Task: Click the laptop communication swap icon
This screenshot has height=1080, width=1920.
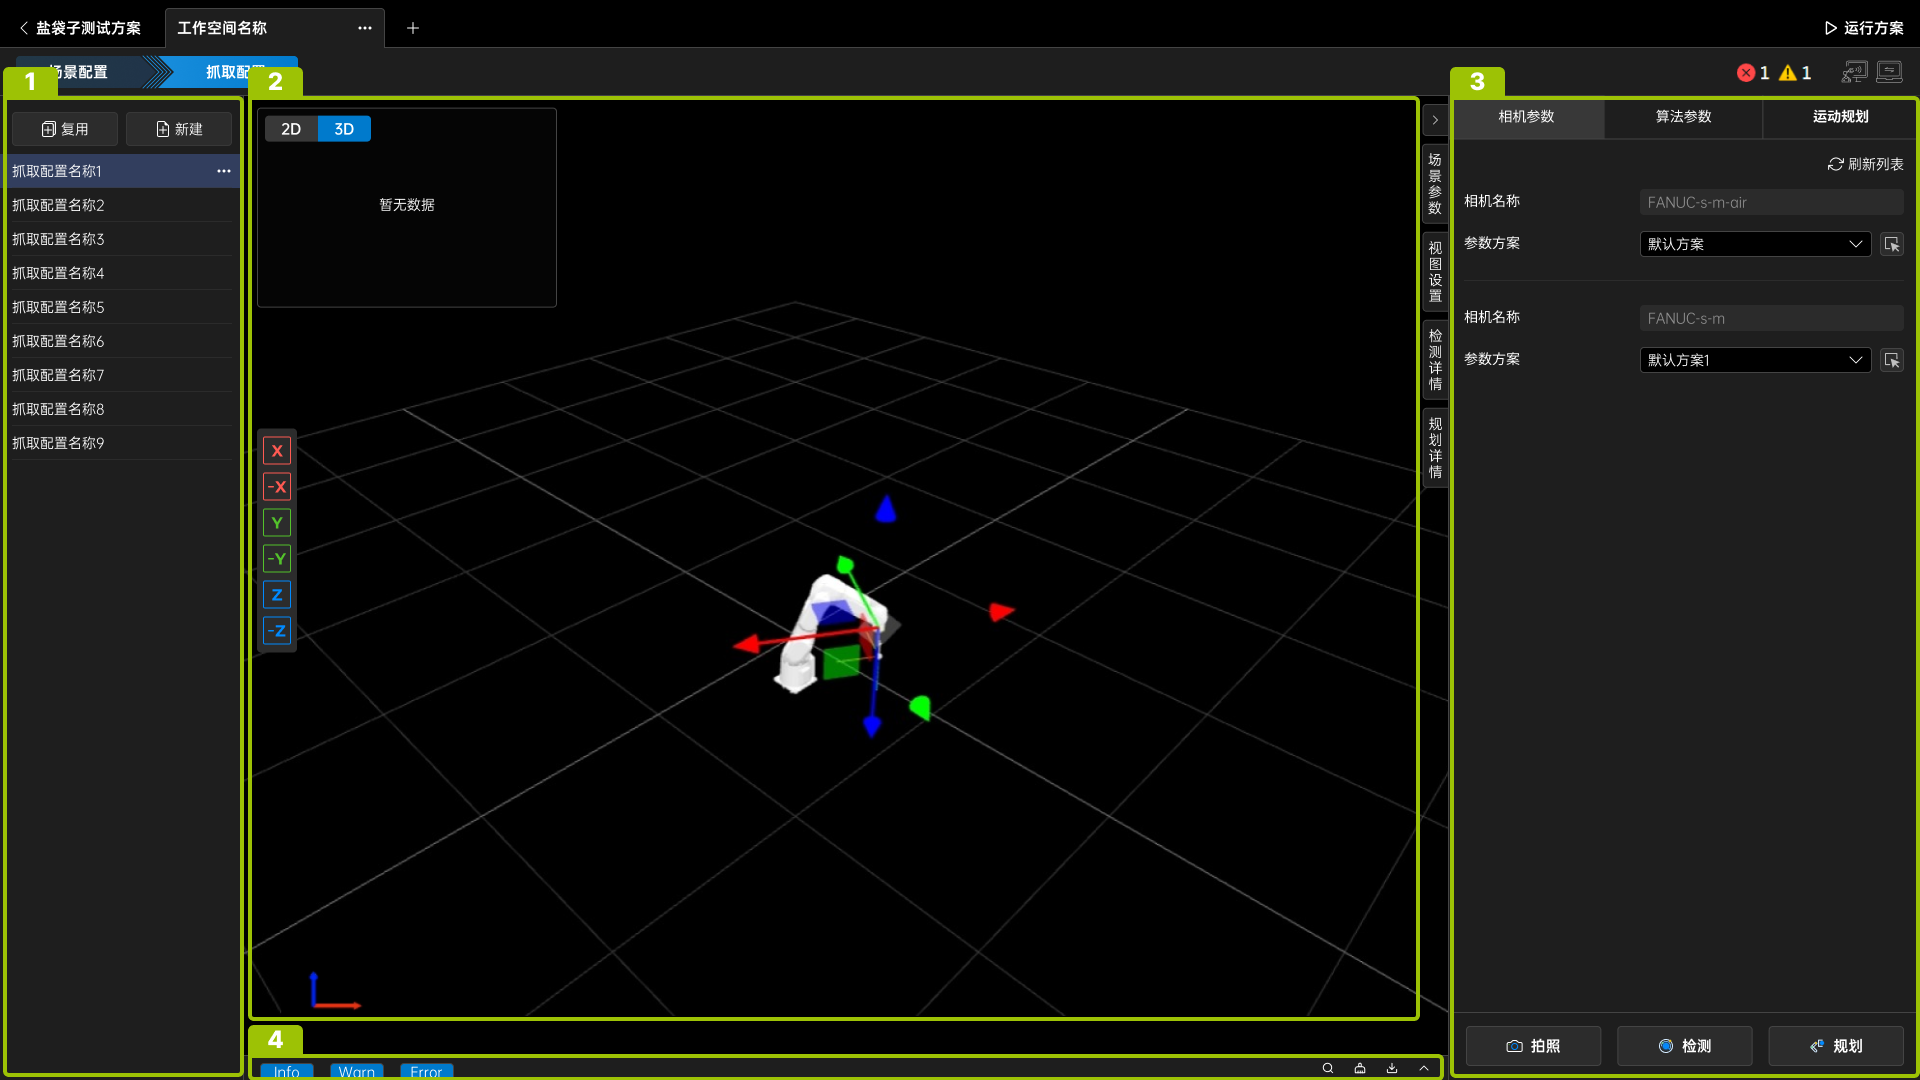Action: pyautogui.click(x=1890, y=72)
